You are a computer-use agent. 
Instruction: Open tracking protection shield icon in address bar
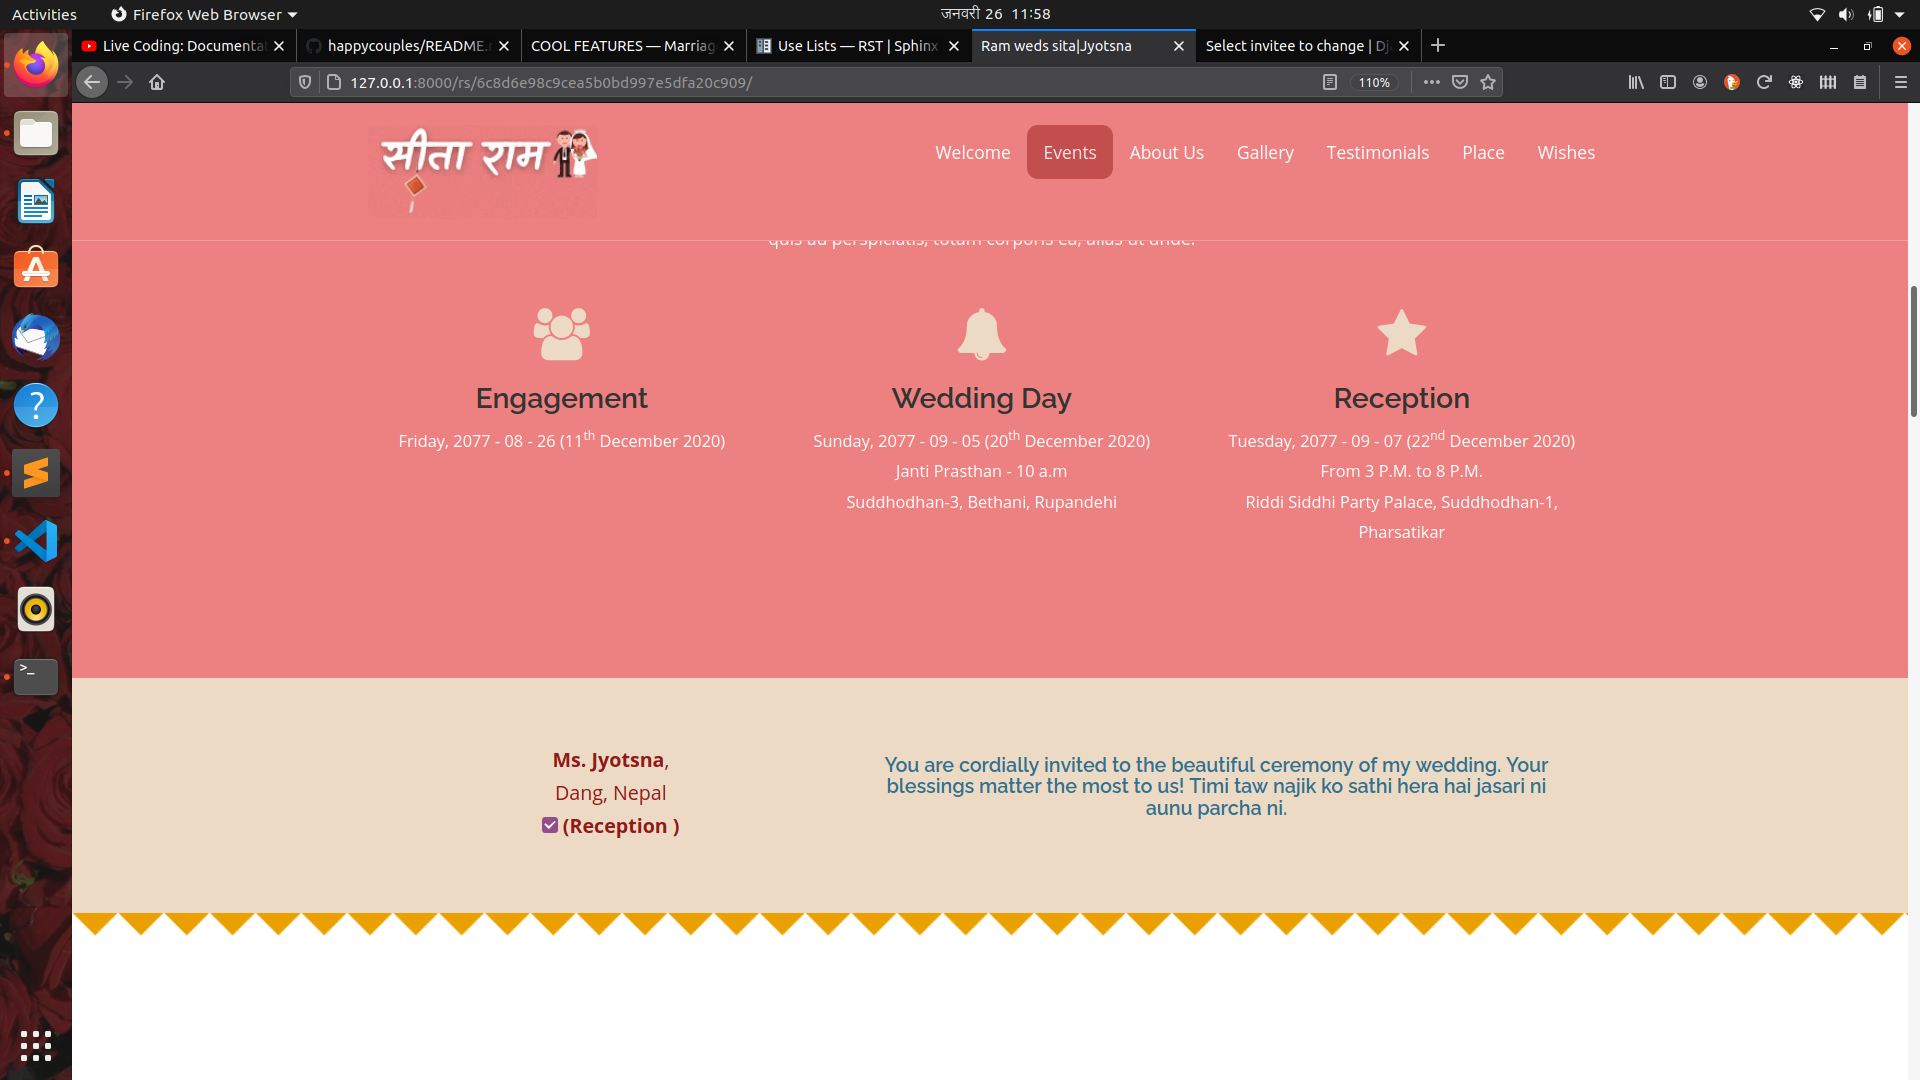pos(305,83)
